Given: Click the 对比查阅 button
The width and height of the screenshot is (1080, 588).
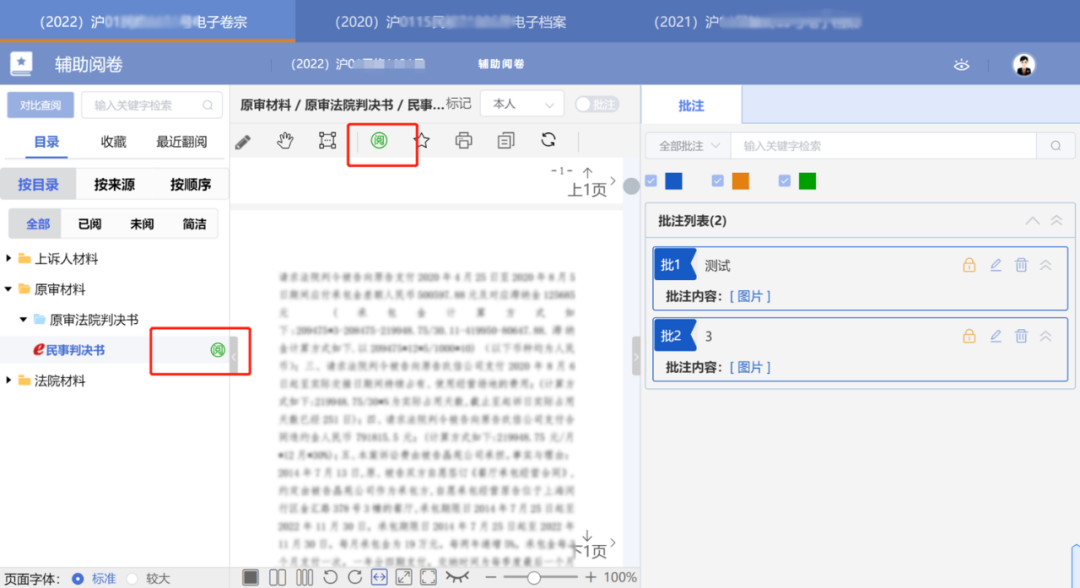Looking at the screenshot, I should [41, 104].
